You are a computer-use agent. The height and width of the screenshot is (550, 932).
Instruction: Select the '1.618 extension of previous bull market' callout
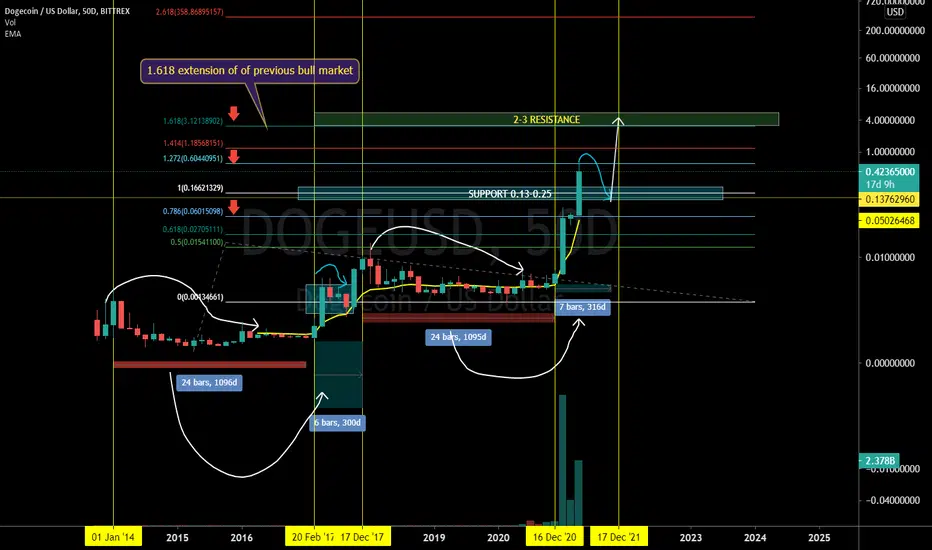[x=250, y=71]
